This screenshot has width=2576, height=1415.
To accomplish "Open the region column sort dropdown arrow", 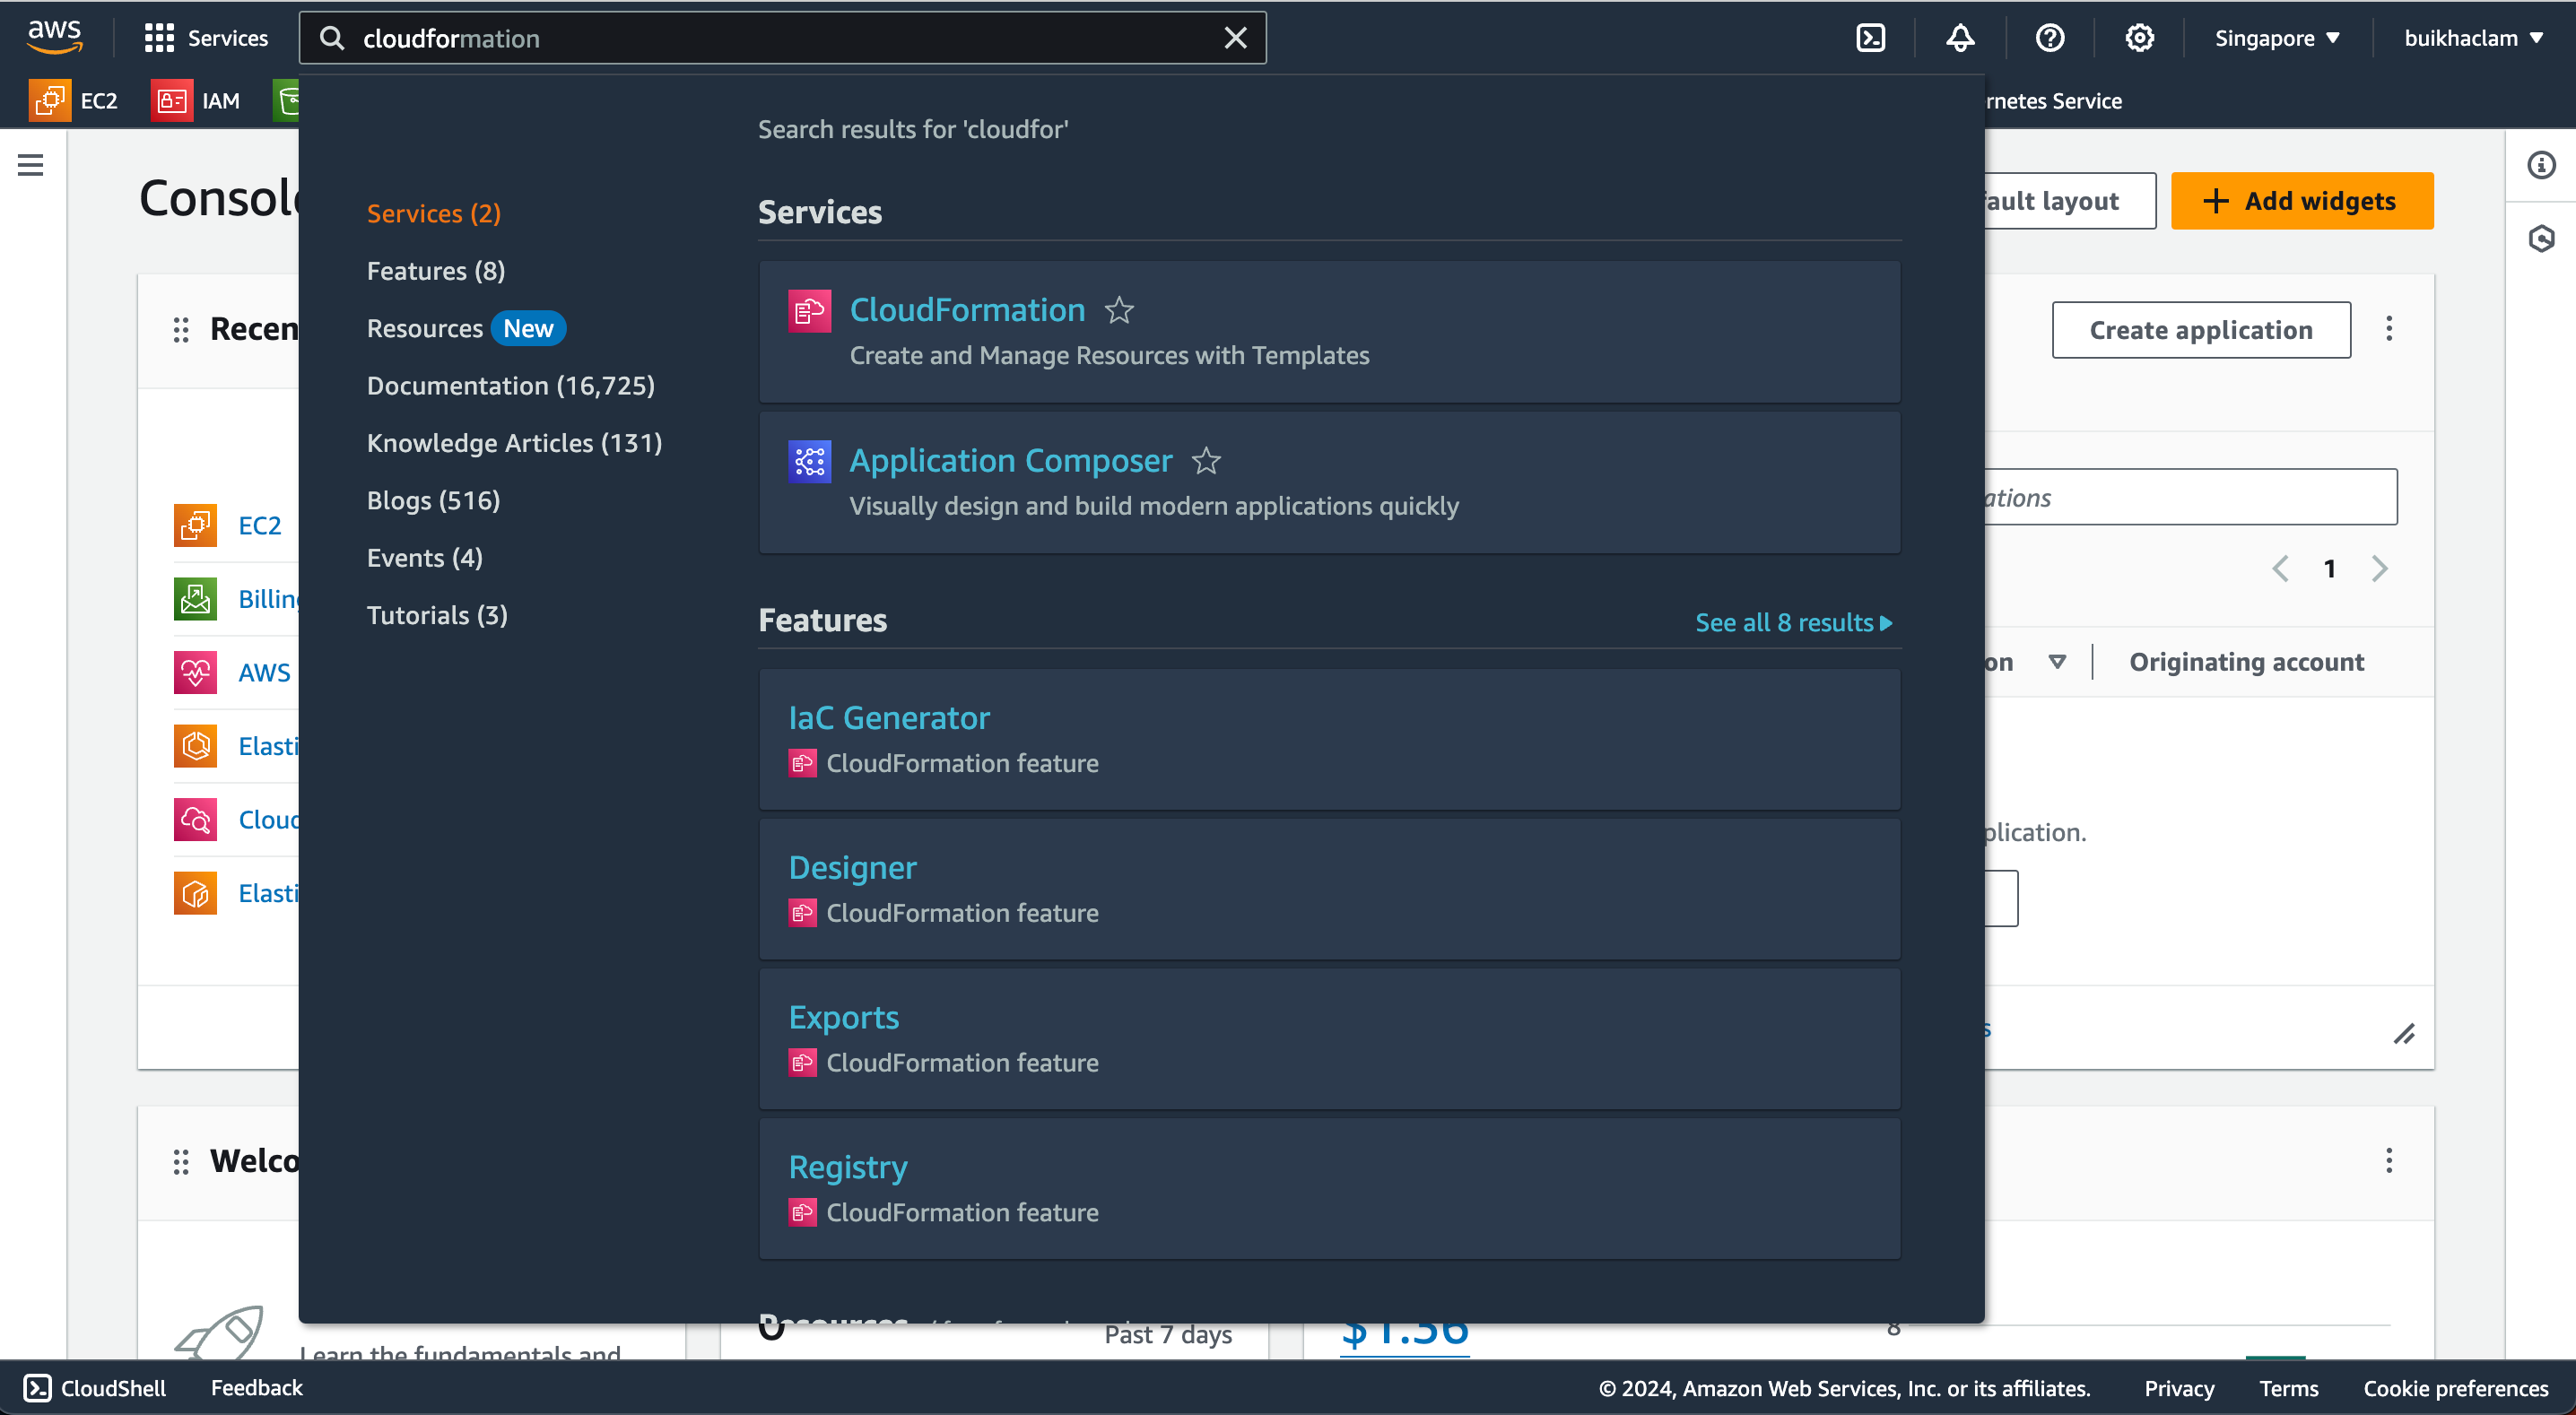I will tap(2057, 662).
